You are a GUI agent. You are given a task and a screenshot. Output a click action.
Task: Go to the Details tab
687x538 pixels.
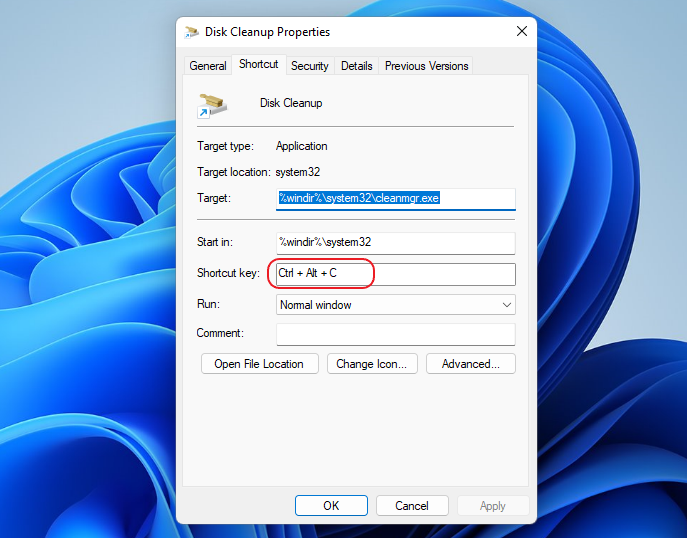[357, 66]
